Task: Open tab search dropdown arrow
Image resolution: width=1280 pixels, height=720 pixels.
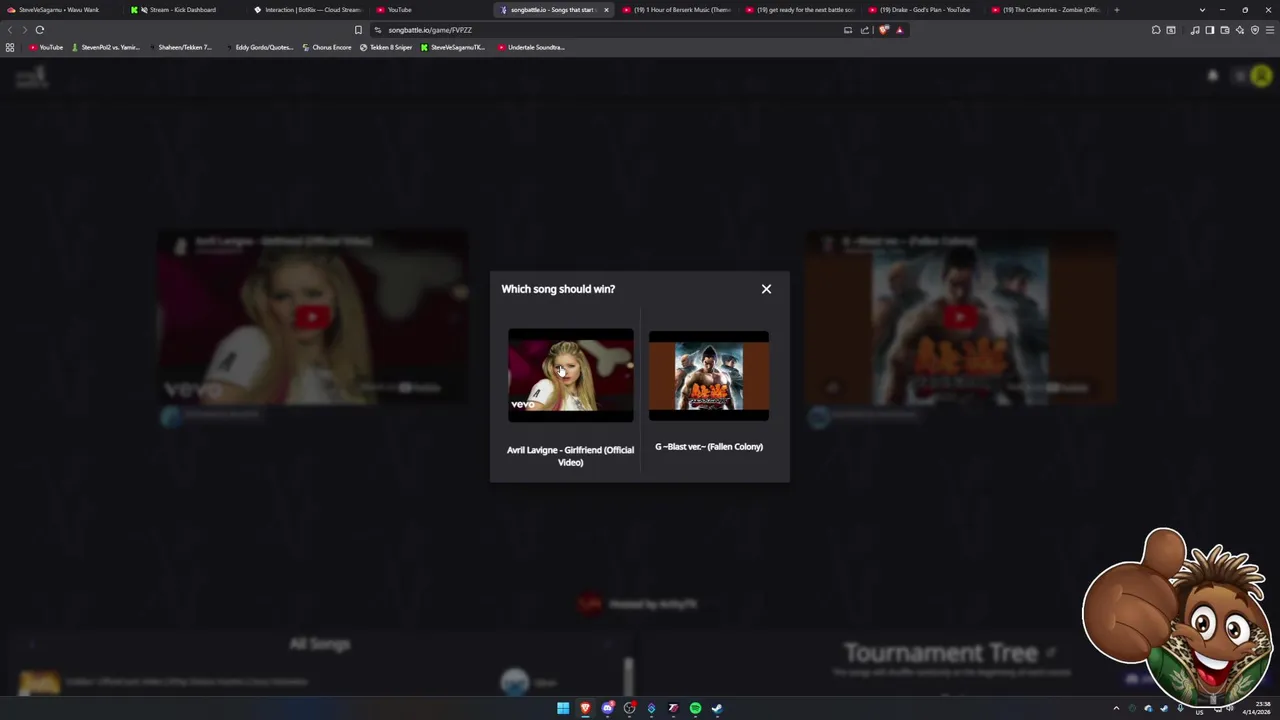Action: (x=1202, y=10)
